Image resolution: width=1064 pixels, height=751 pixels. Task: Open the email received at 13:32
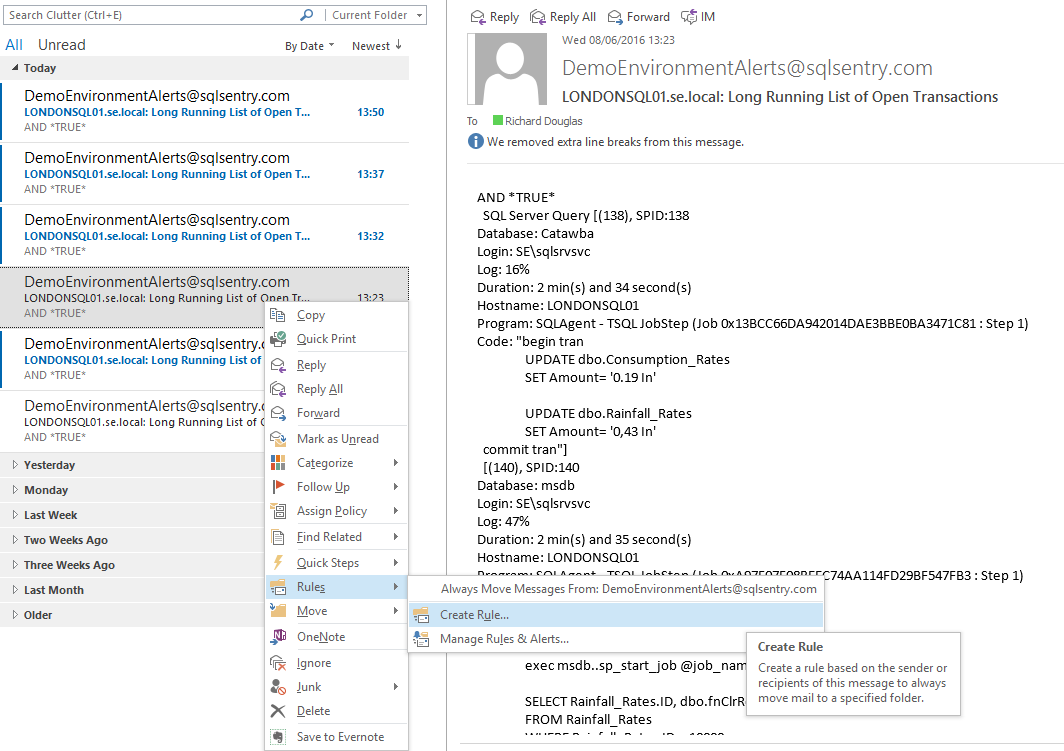pos(205,235)
